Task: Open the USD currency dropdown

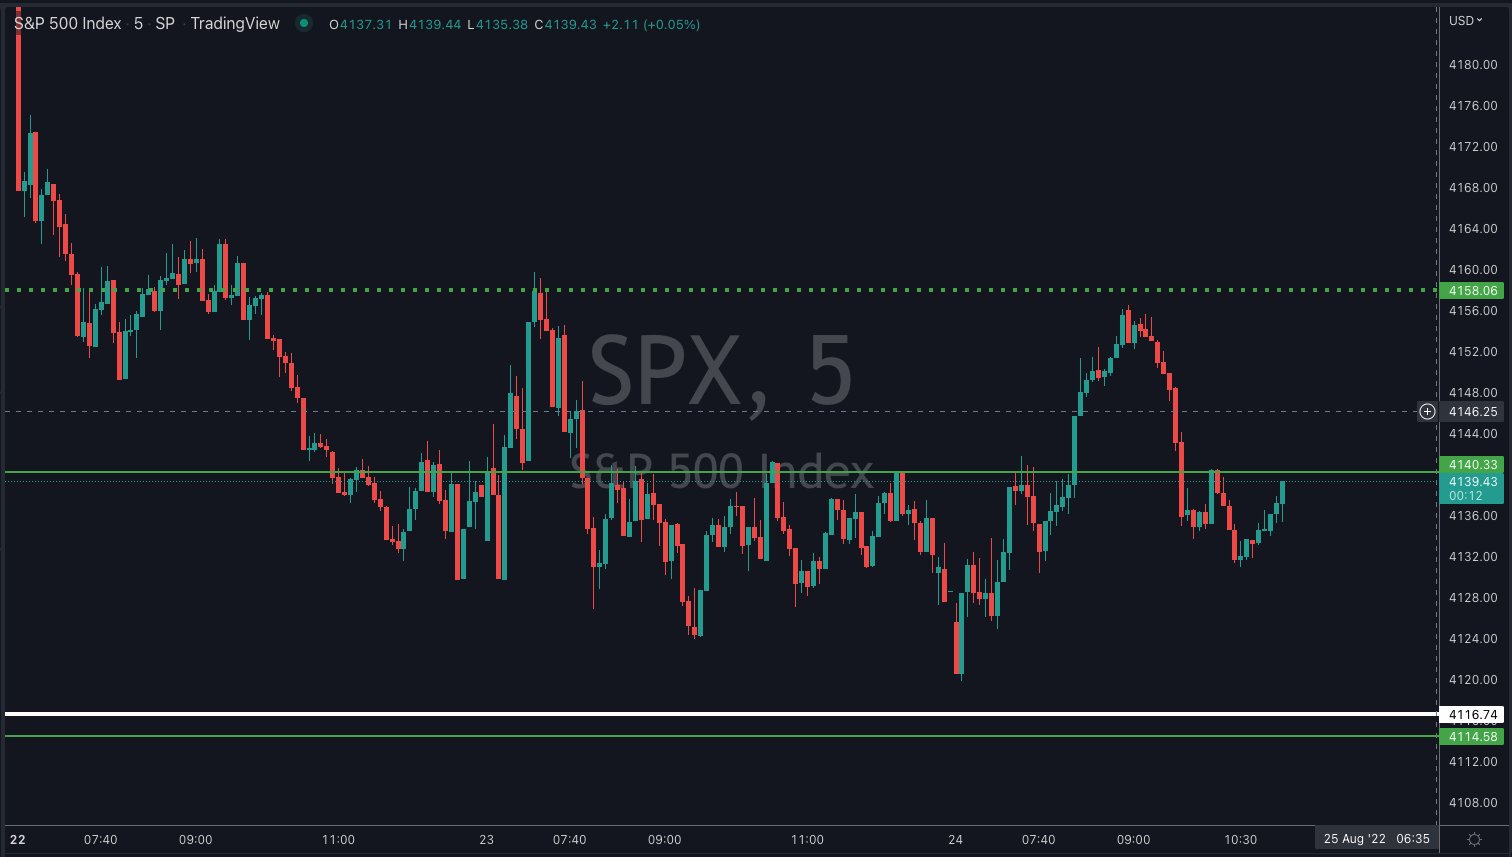Action: coord(1467,20)
